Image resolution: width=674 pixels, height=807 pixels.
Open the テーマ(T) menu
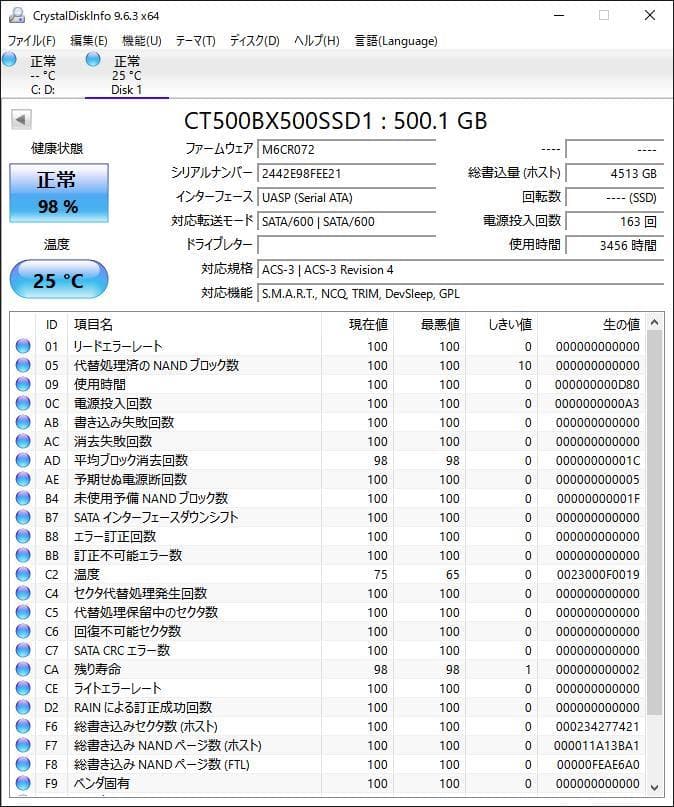pyautogui.click(x=195, y=41)
